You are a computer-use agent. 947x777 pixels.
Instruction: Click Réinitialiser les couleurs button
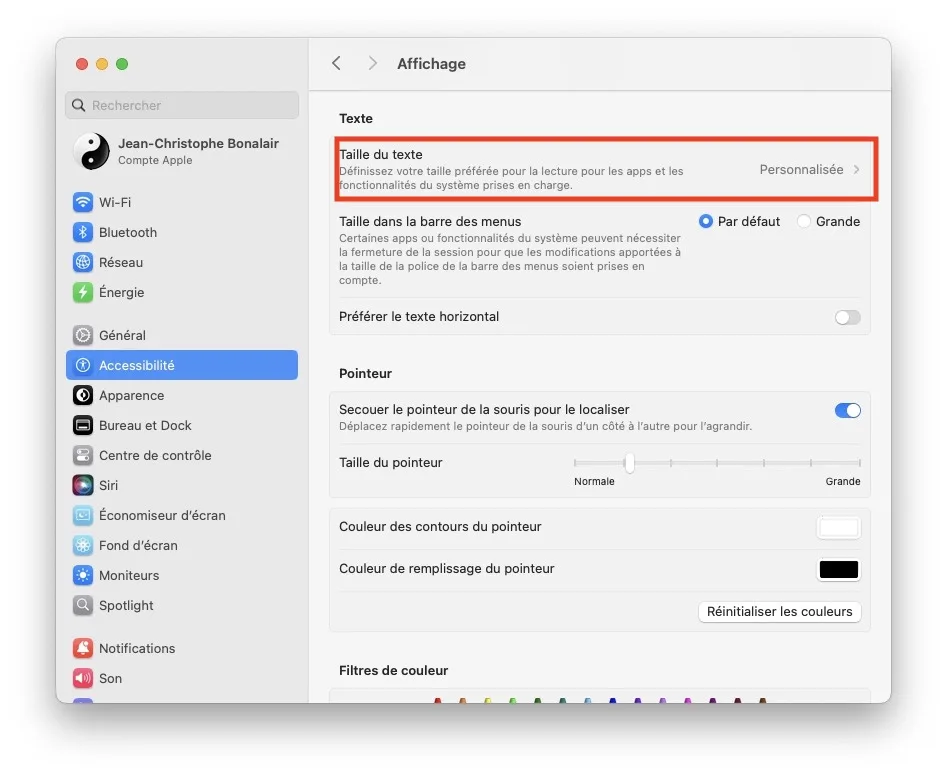click(779, 611)
